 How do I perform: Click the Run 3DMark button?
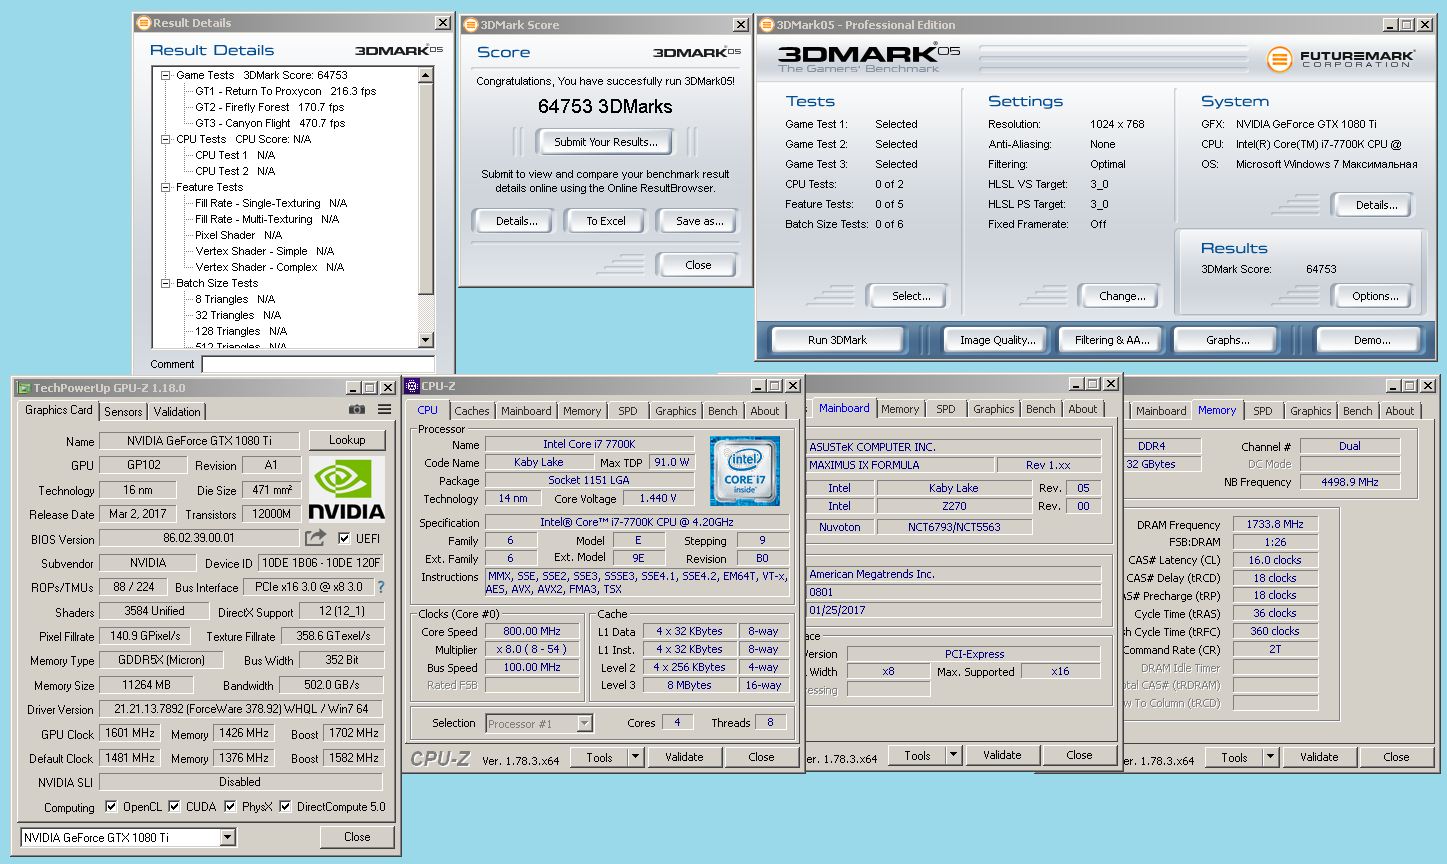(x=838, y=340)
